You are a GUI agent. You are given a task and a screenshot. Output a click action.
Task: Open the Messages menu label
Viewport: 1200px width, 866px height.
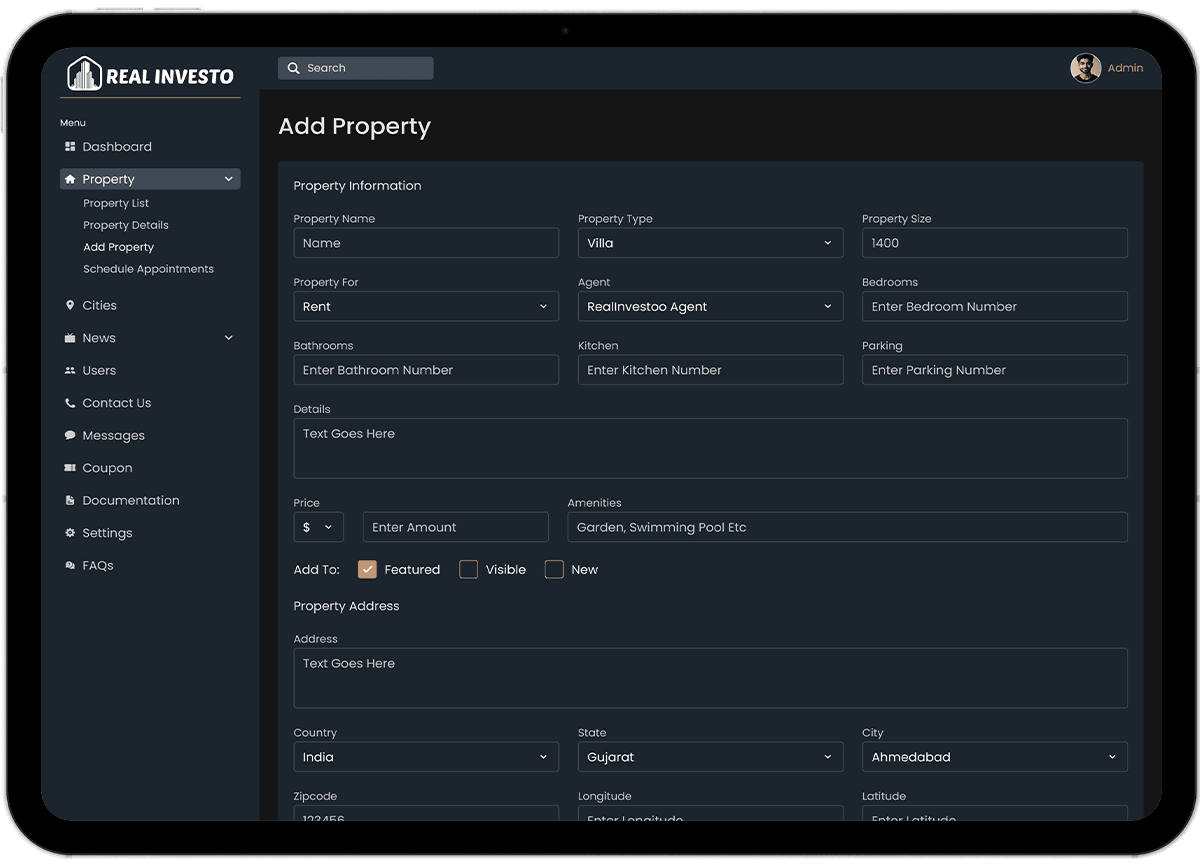(x=114, y=436)
